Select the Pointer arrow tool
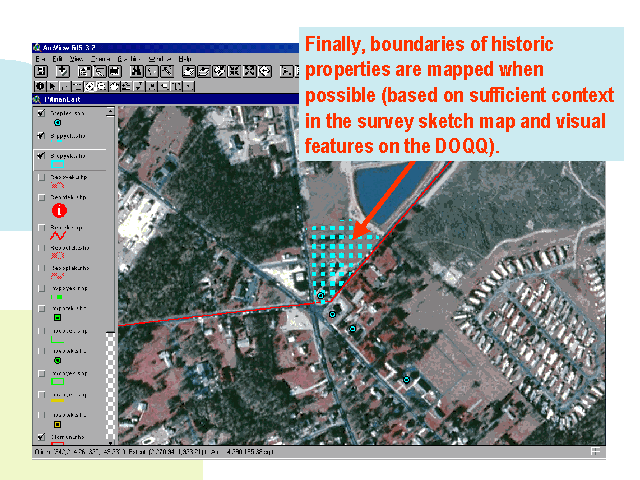The height and width of the screenshot is (480, 640). [x=52, y=86]
